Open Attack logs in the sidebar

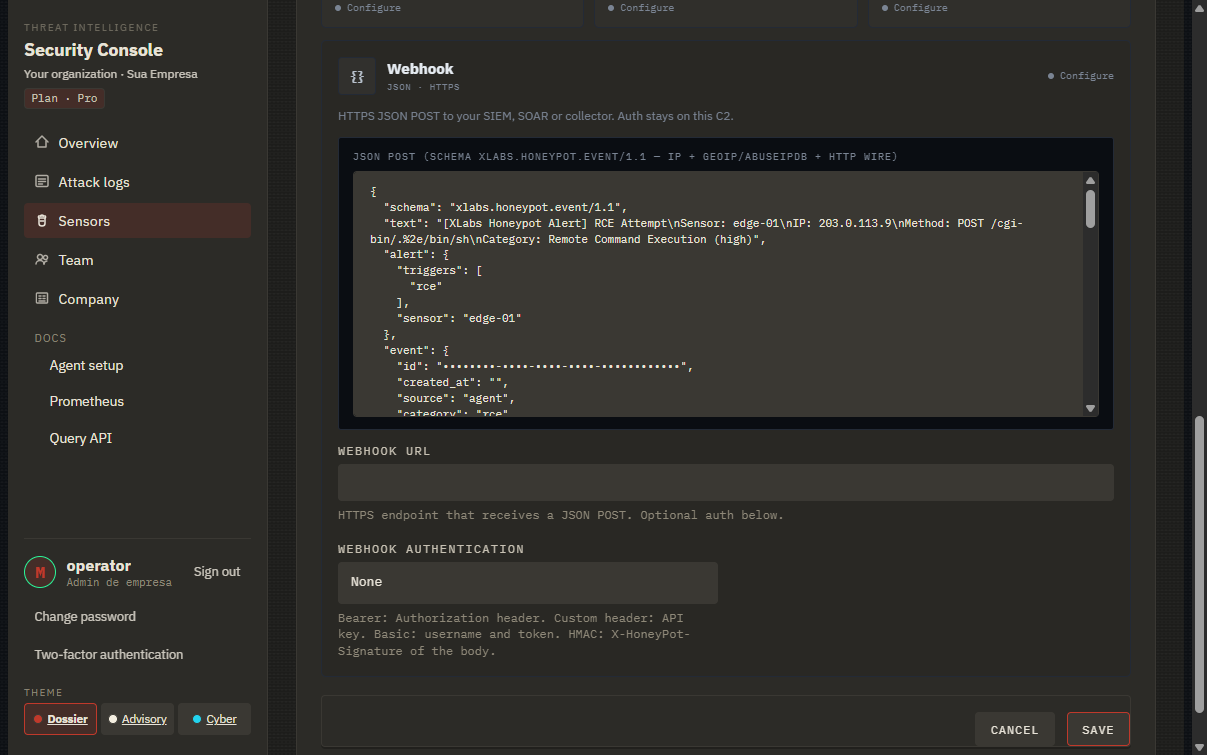[x=137, y=182]
